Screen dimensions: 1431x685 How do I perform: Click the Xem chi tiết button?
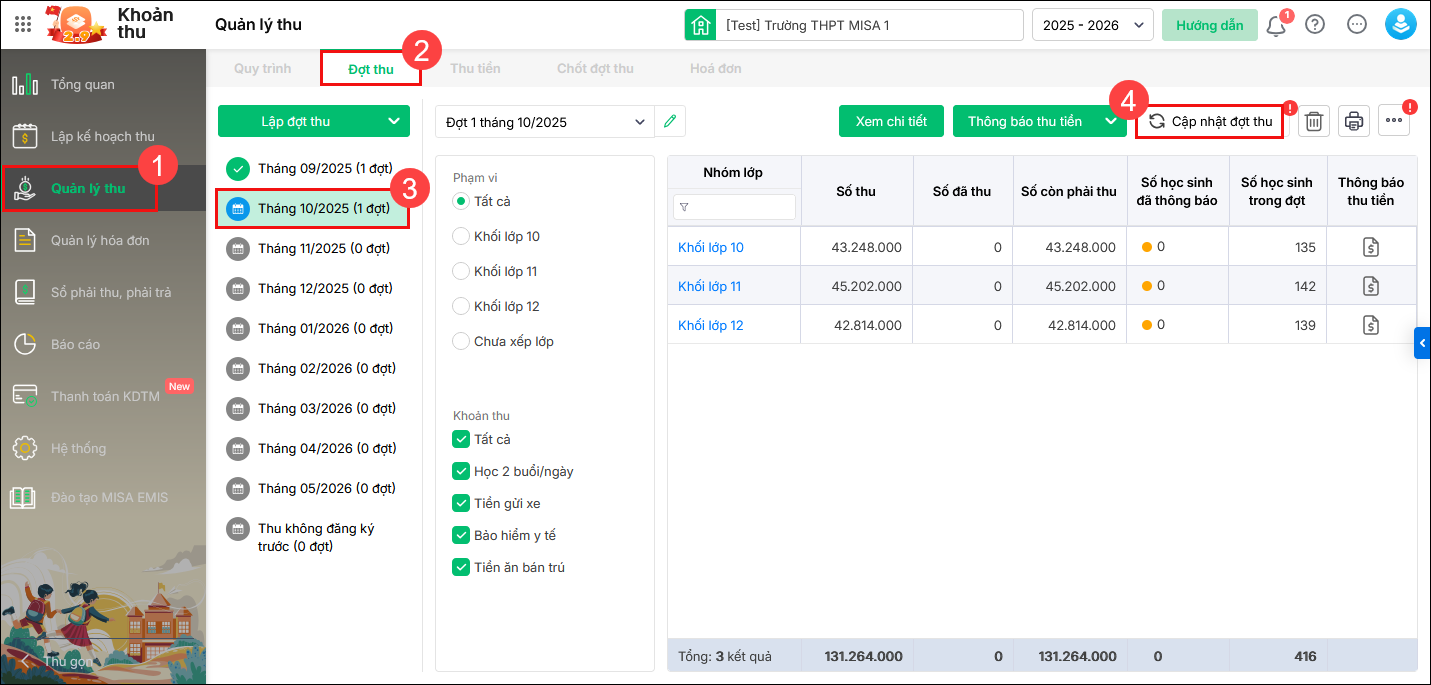click(891, 121)
